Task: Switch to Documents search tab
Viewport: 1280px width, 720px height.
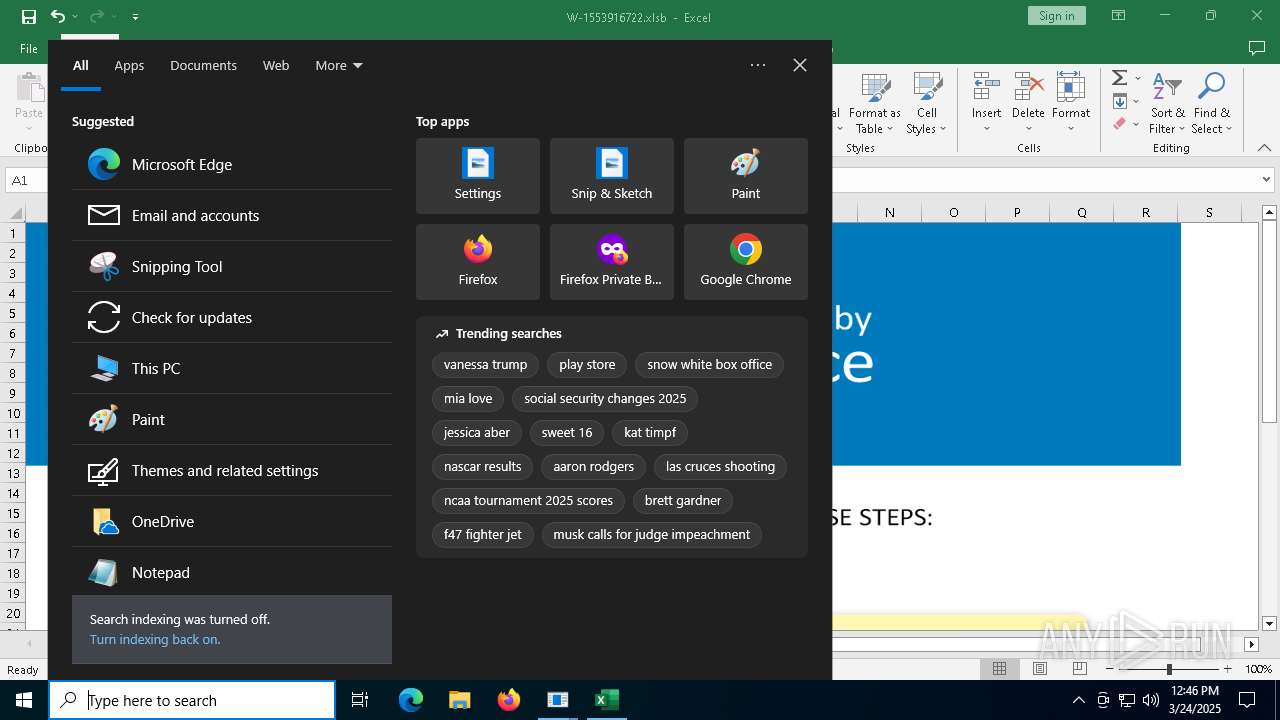Action: [x=203, y=65]
